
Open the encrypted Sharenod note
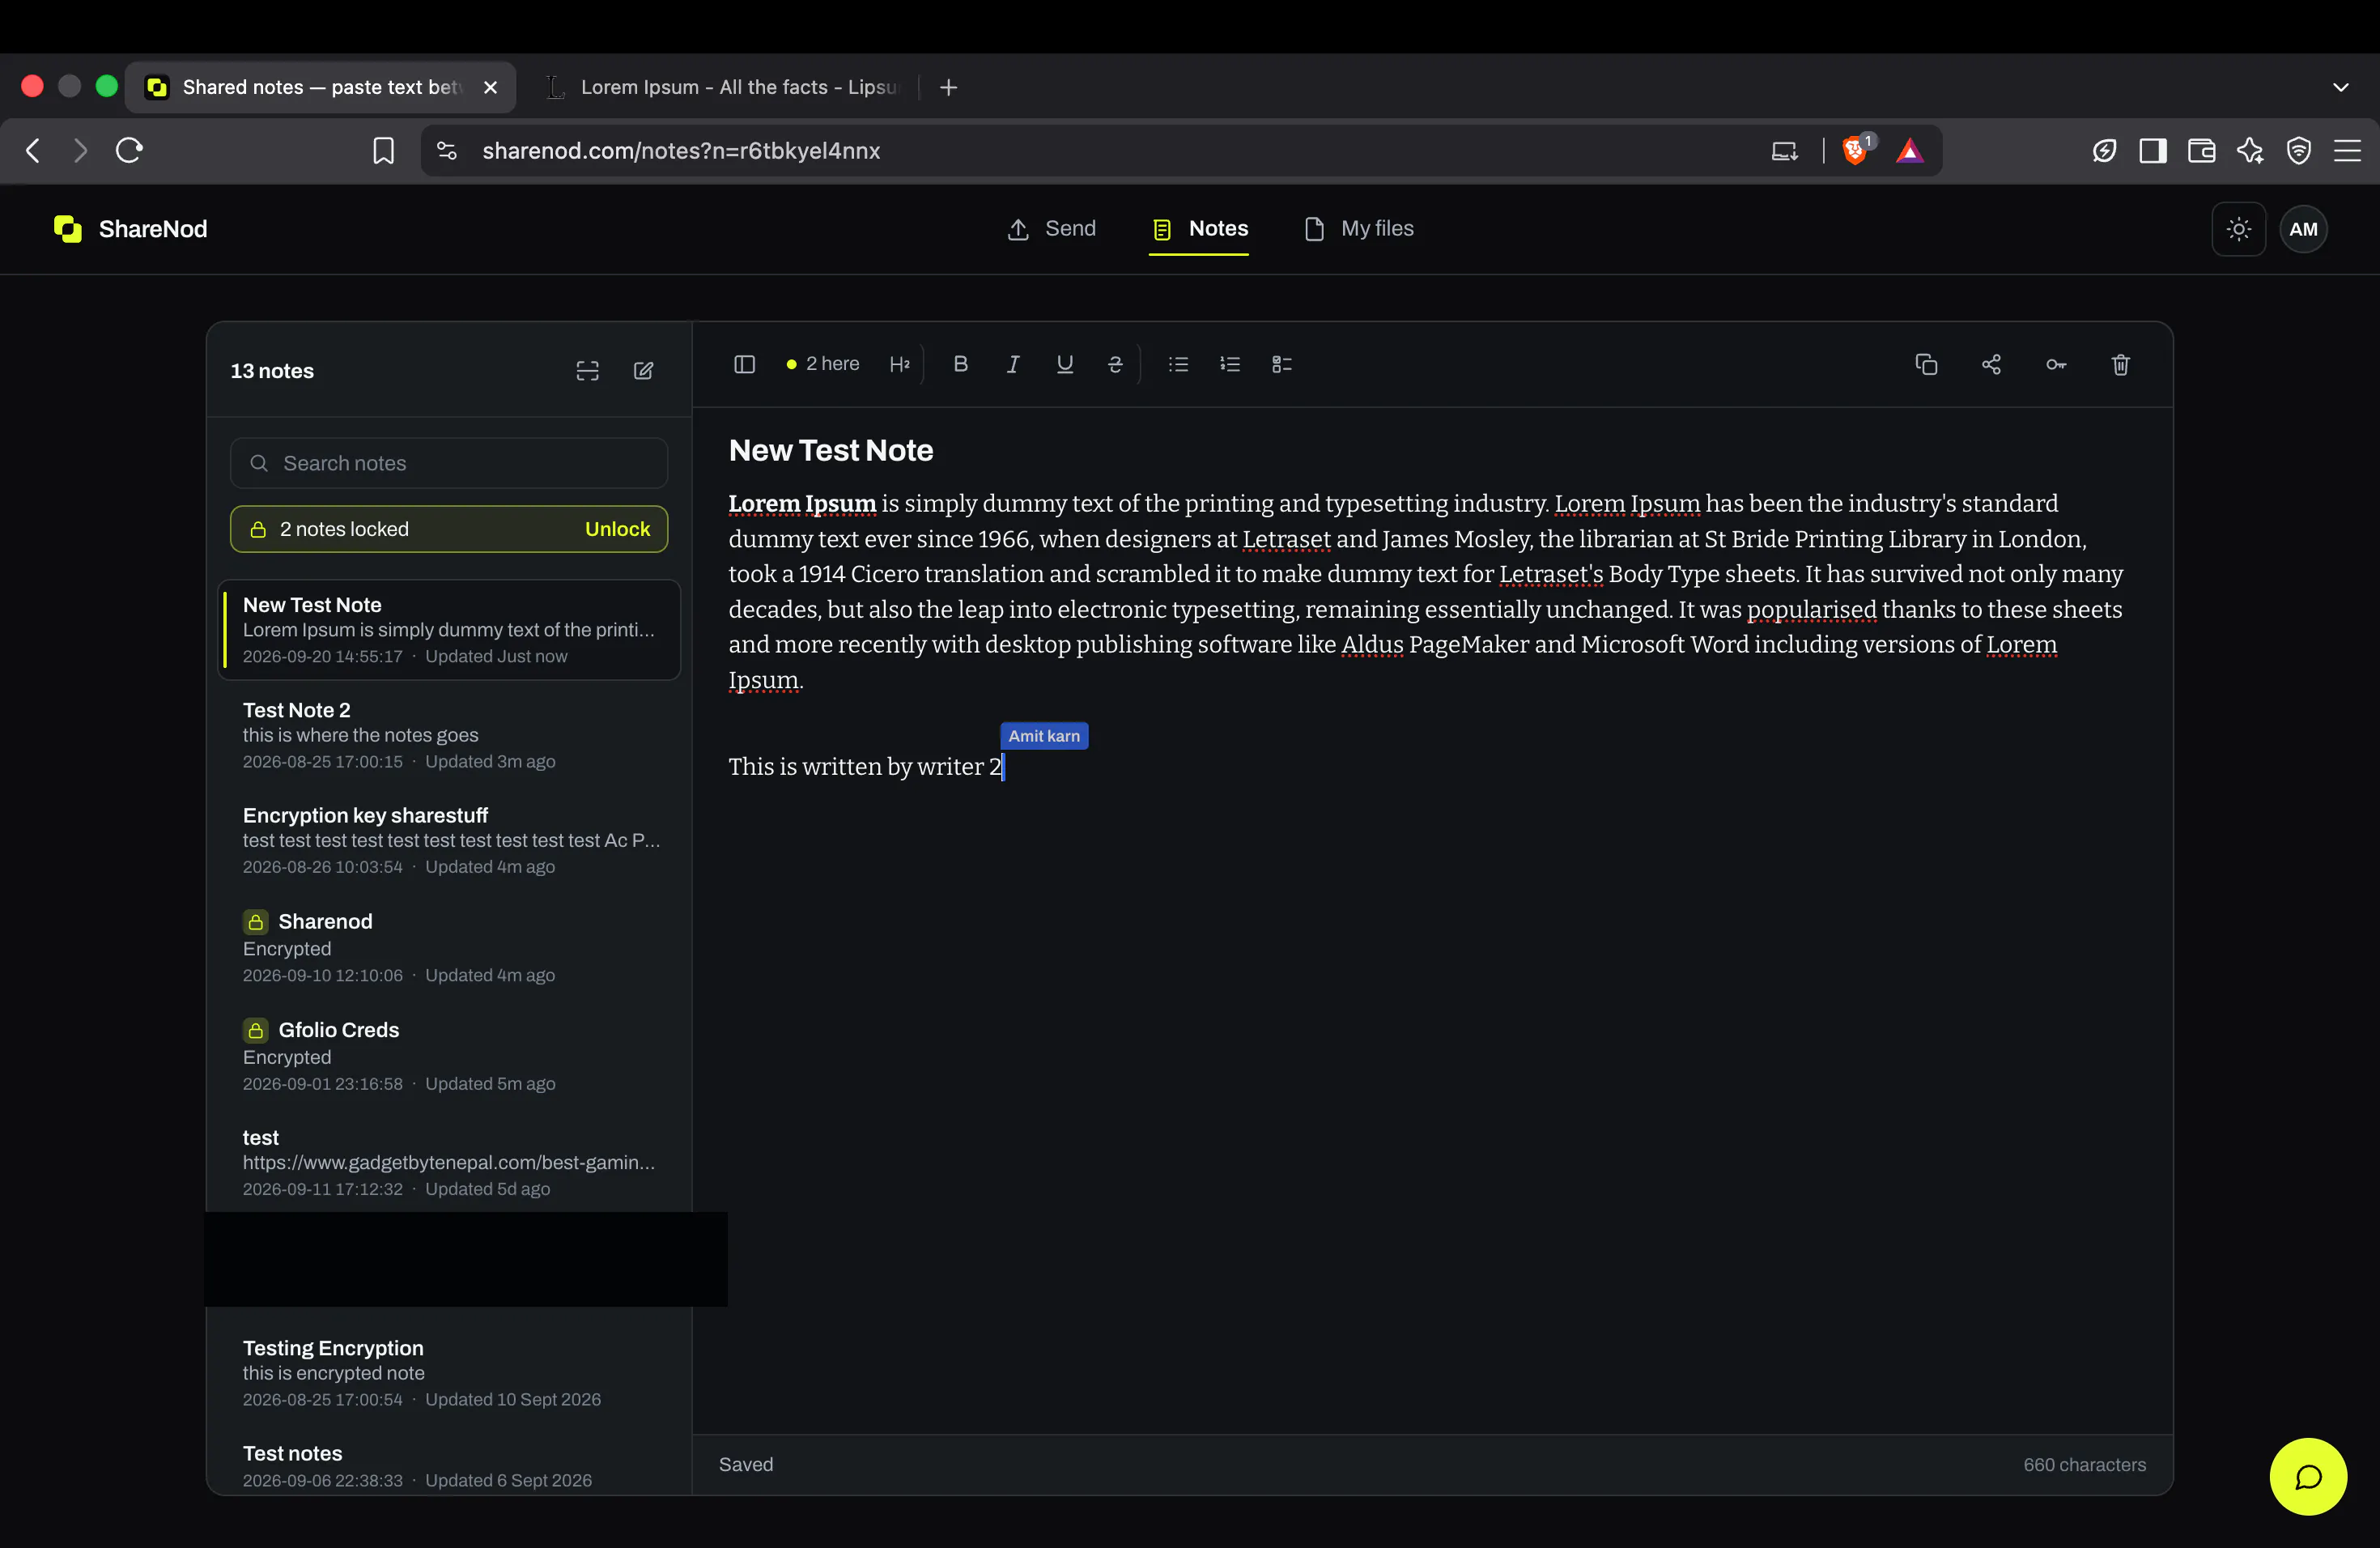point(449,947)
